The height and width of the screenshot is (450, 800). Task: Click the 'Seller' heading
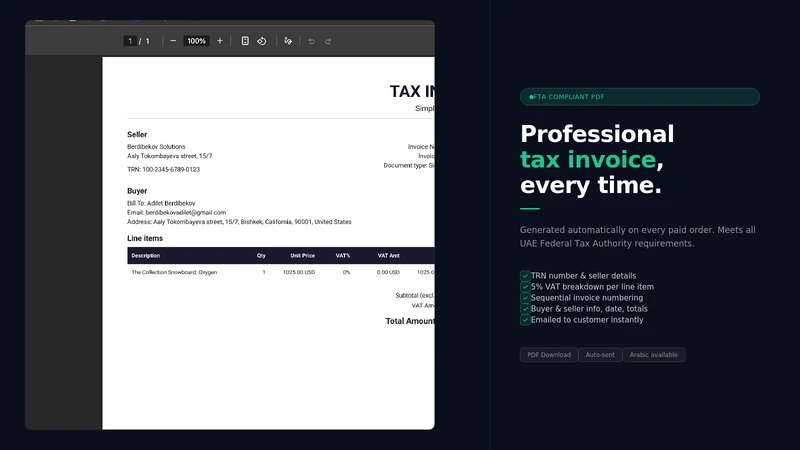137,135
